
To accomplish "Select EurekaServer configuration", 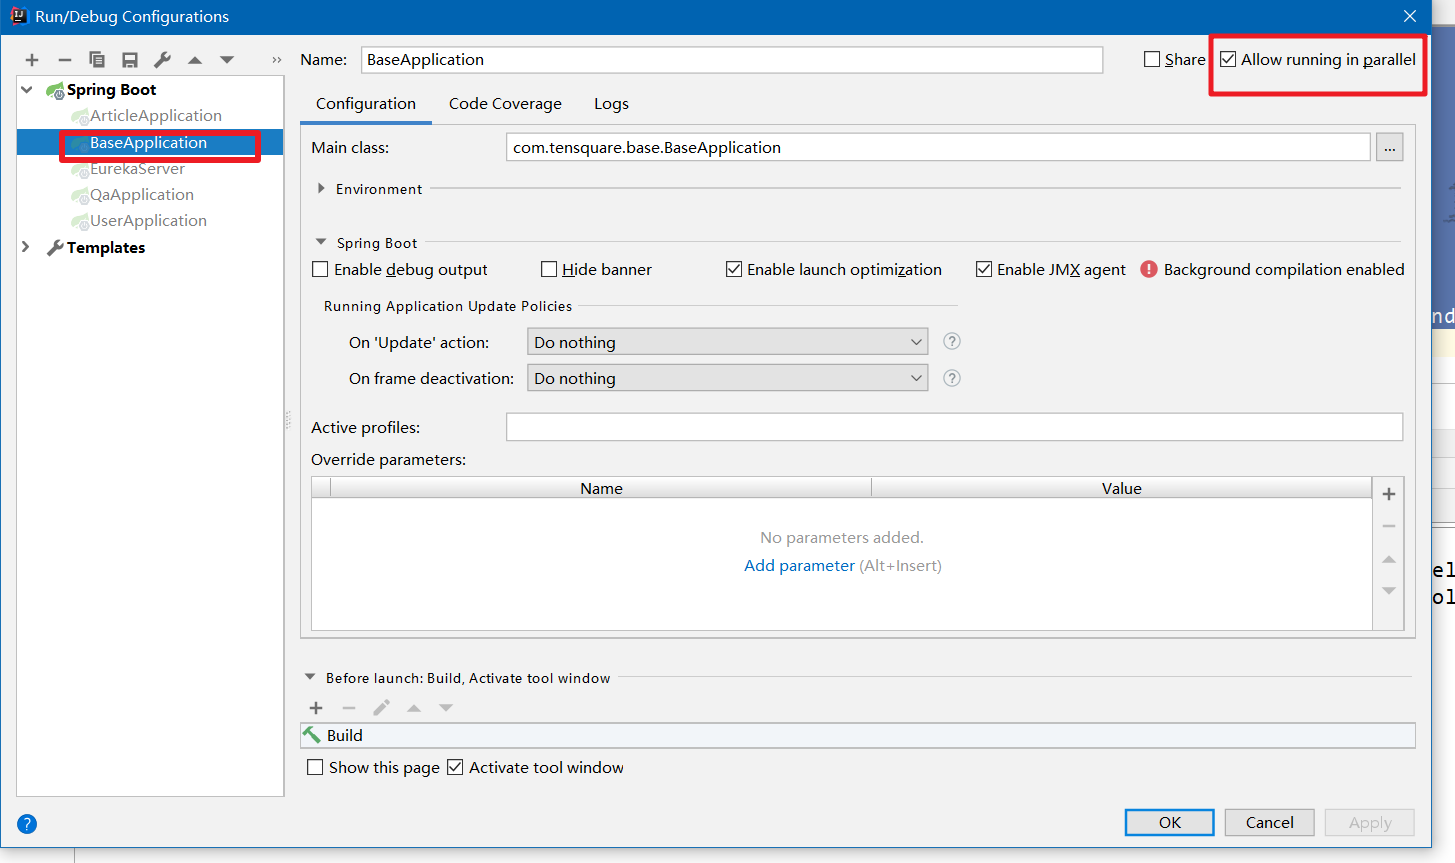I will tap(137, 169).
